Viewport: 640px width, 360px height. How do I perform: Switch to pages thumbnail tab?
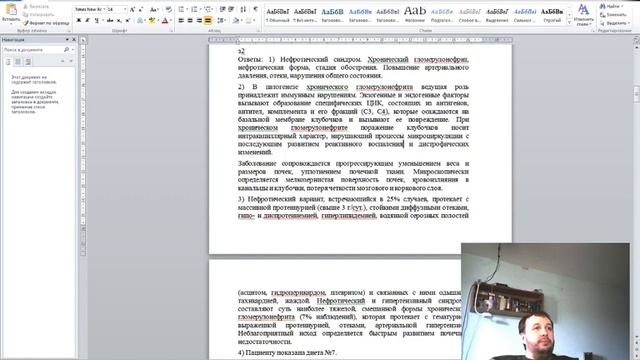[18, 62]
